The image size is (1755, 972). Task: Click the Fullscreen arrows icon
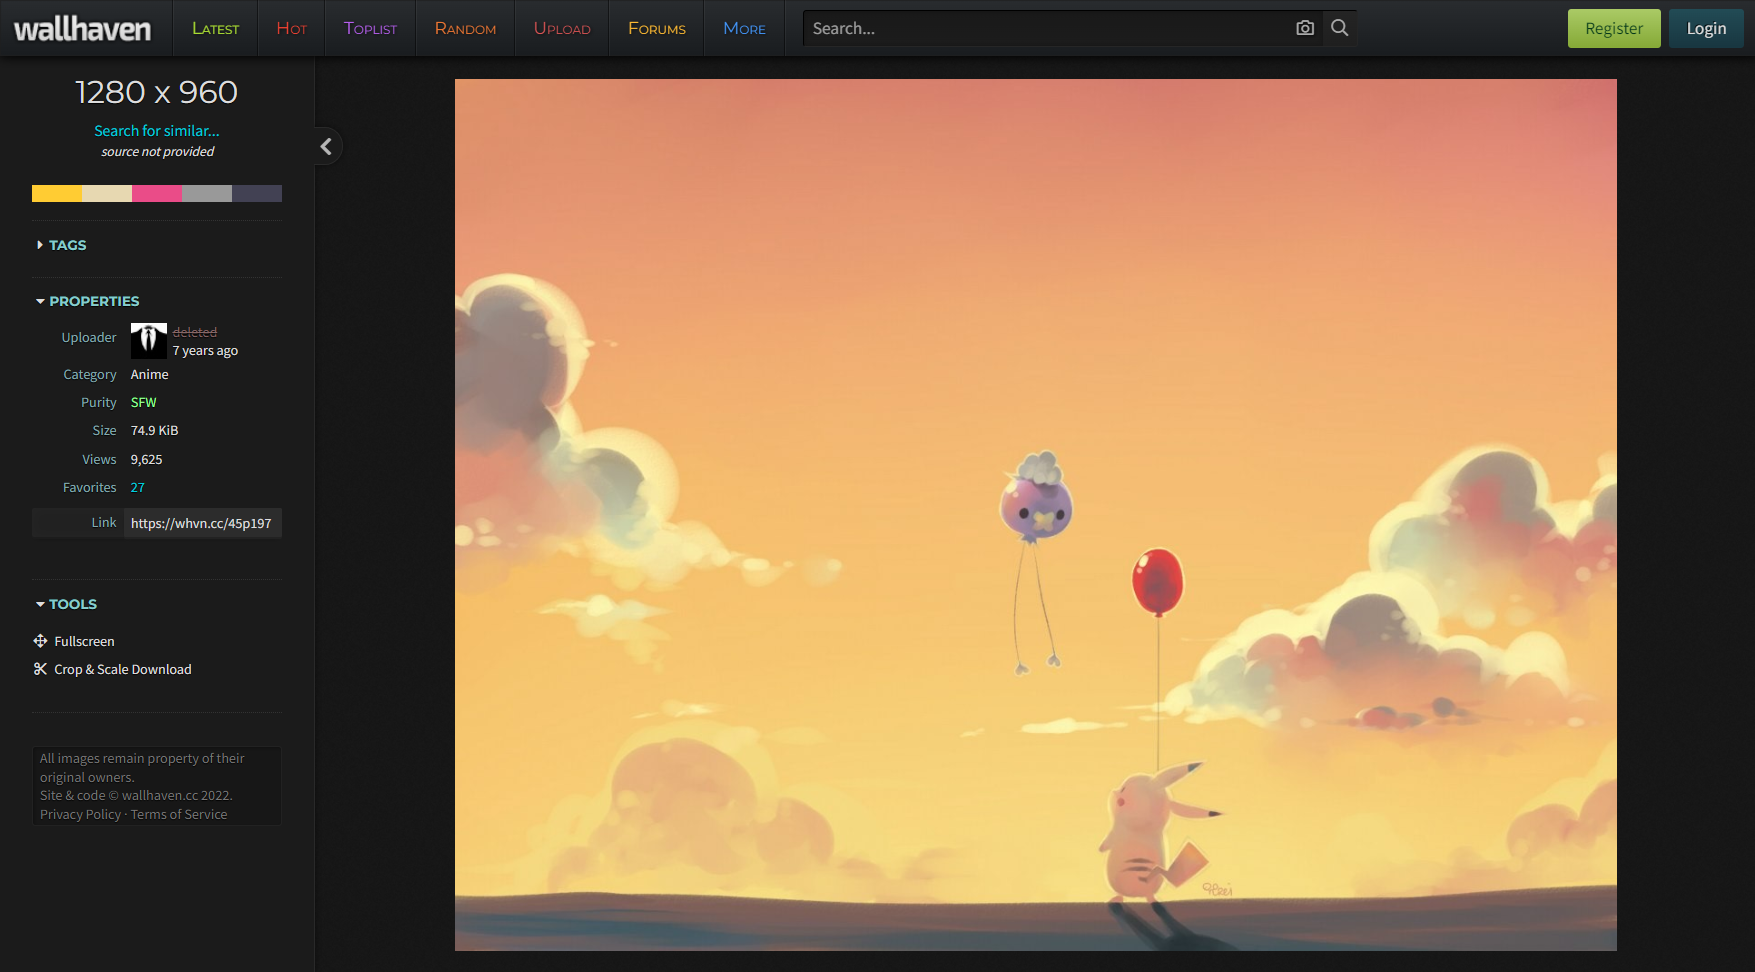coord(40,641)
